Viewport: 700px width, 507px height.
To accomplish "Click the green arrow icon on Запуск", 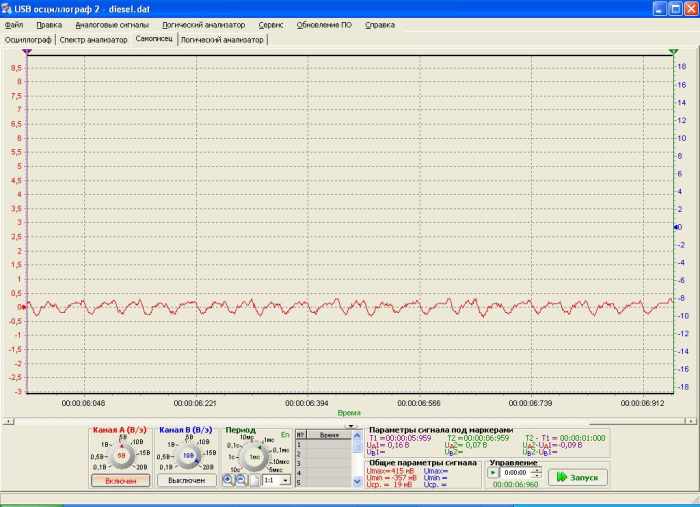I will pyautogui.click(x=562, y=477).
